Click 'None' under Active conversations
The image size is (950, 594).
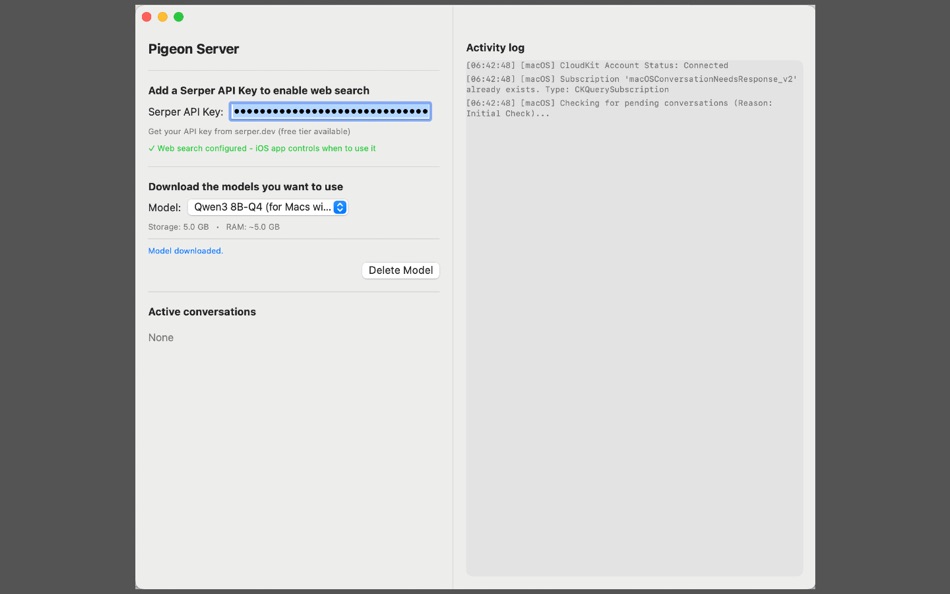pyautogui.click(x=161, y=337)
